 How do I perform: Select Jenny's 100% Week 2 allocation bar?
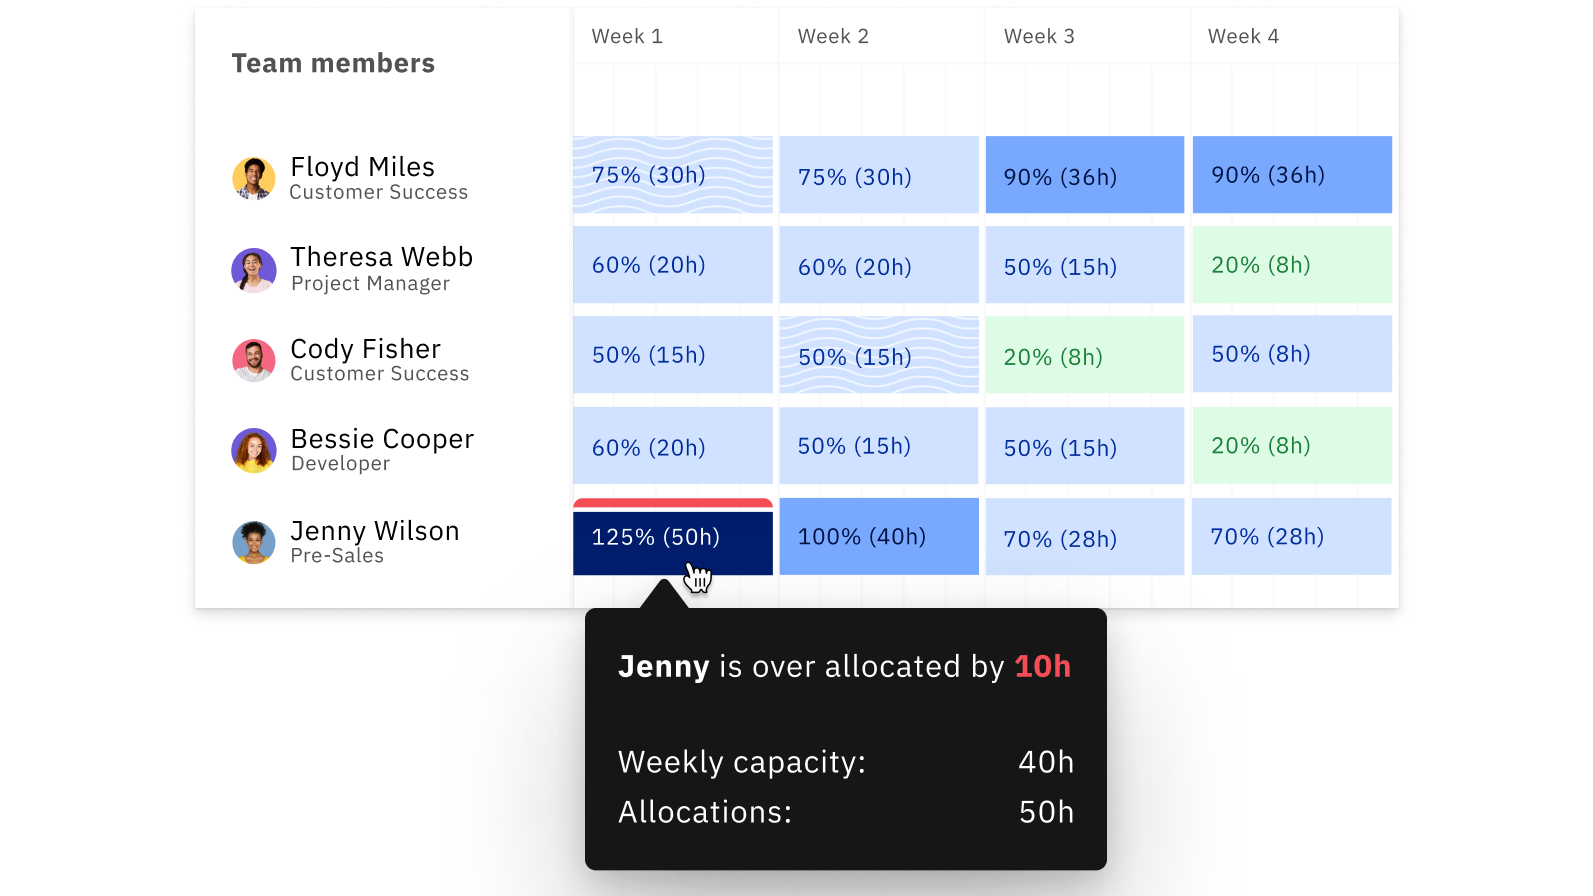(x=878, y=536)
